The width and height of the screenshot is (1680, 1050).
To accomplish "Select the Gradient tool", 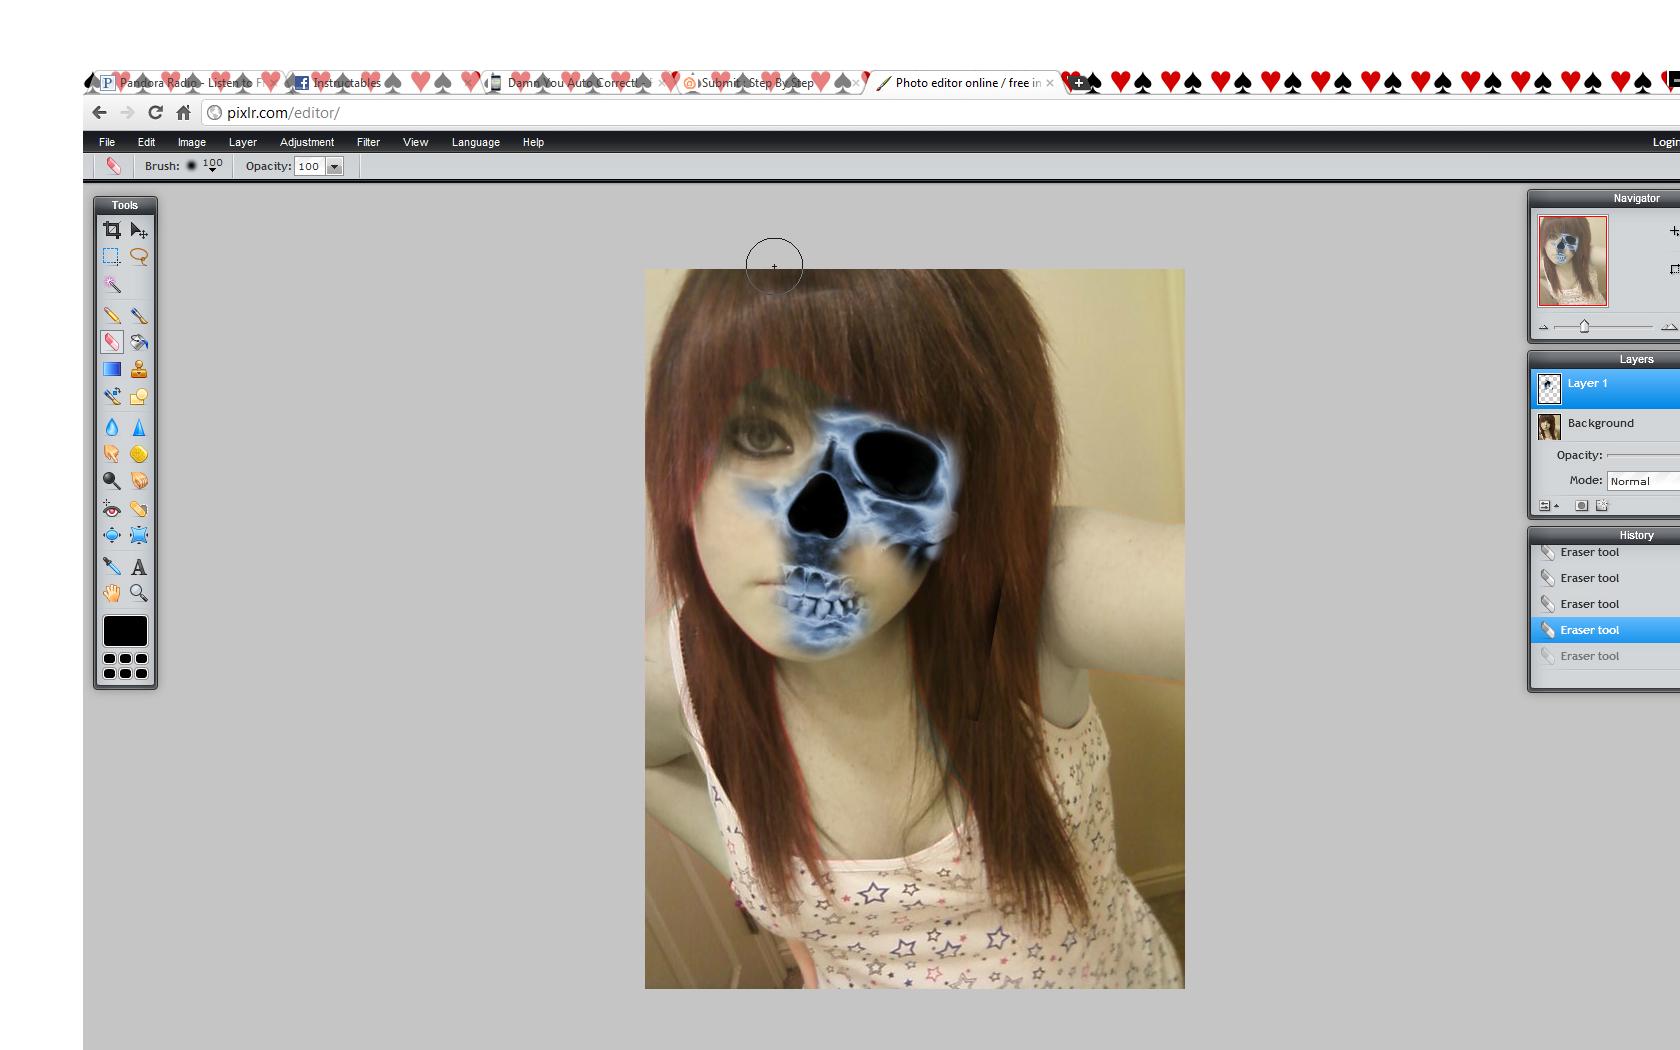I will coord(112,369).
